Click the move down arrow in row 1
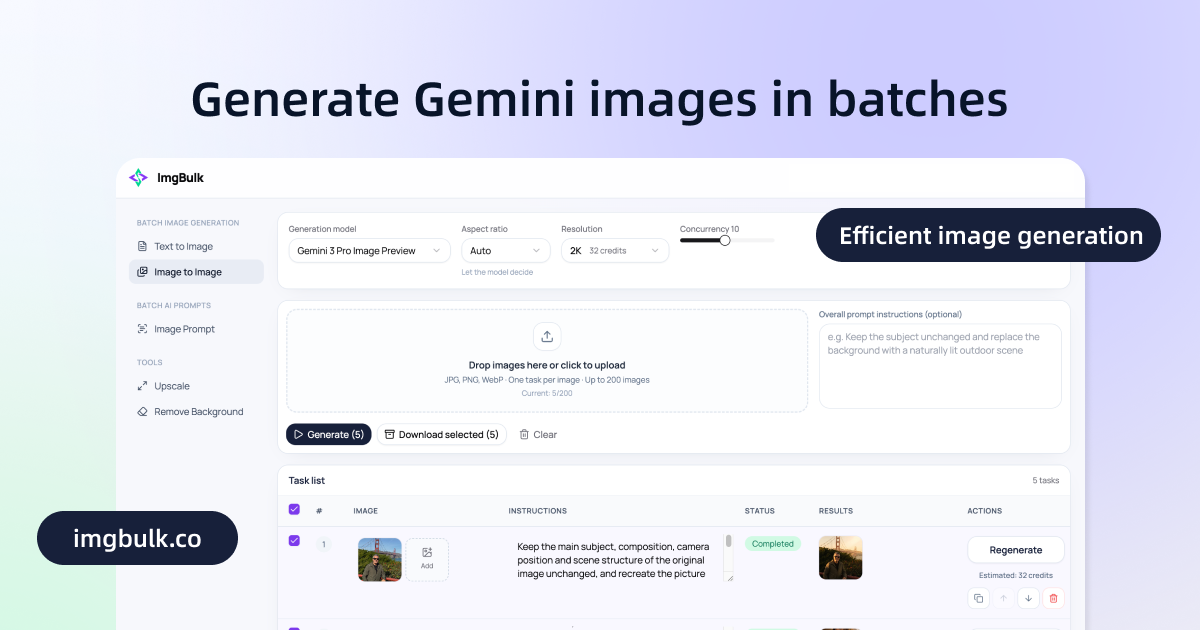This screenshot has height=630, width=1200. tap(1028, 598)
